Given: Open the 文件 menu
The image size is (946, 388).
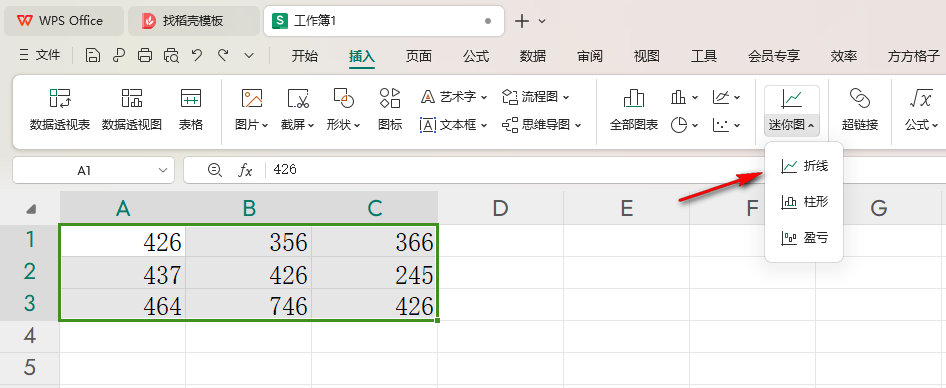Looking at the screenshot, I should pyautogui.click(x=40, y=56).
